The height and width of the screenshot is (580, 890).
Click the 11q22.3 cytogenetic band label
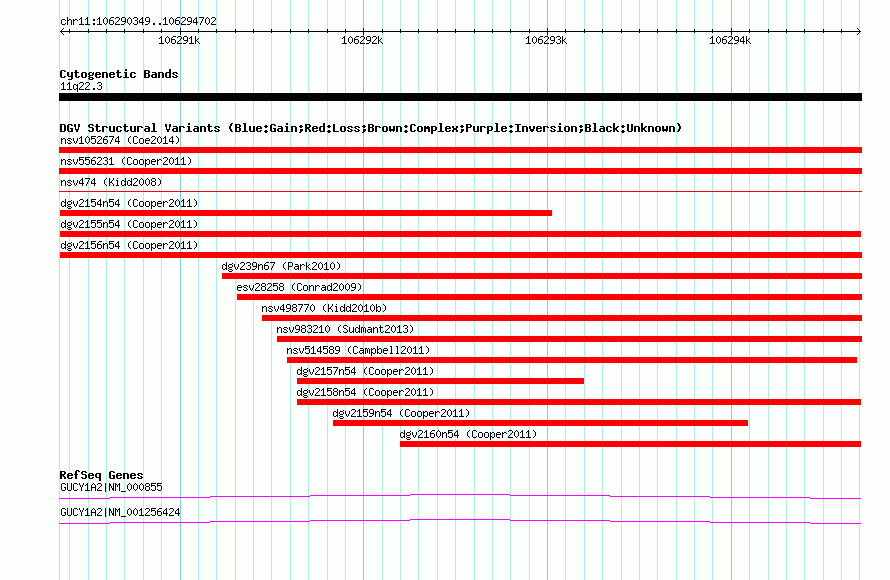81,86
